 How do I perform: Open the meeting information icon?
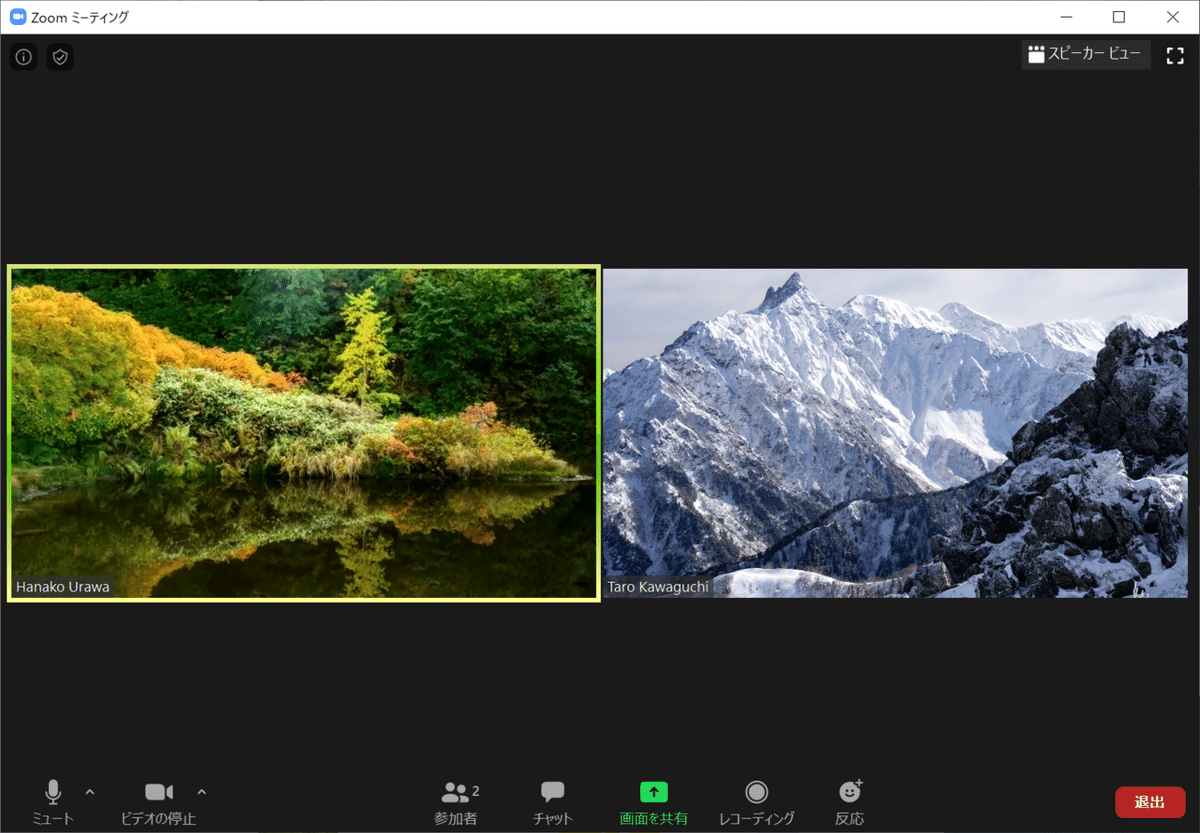(x=24, y=57)
